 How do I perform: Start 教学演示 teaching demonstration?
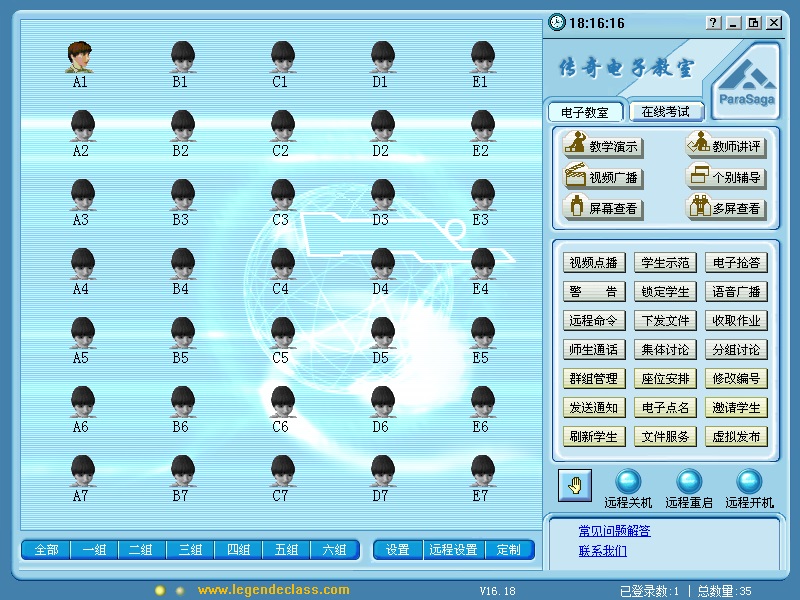603,145
